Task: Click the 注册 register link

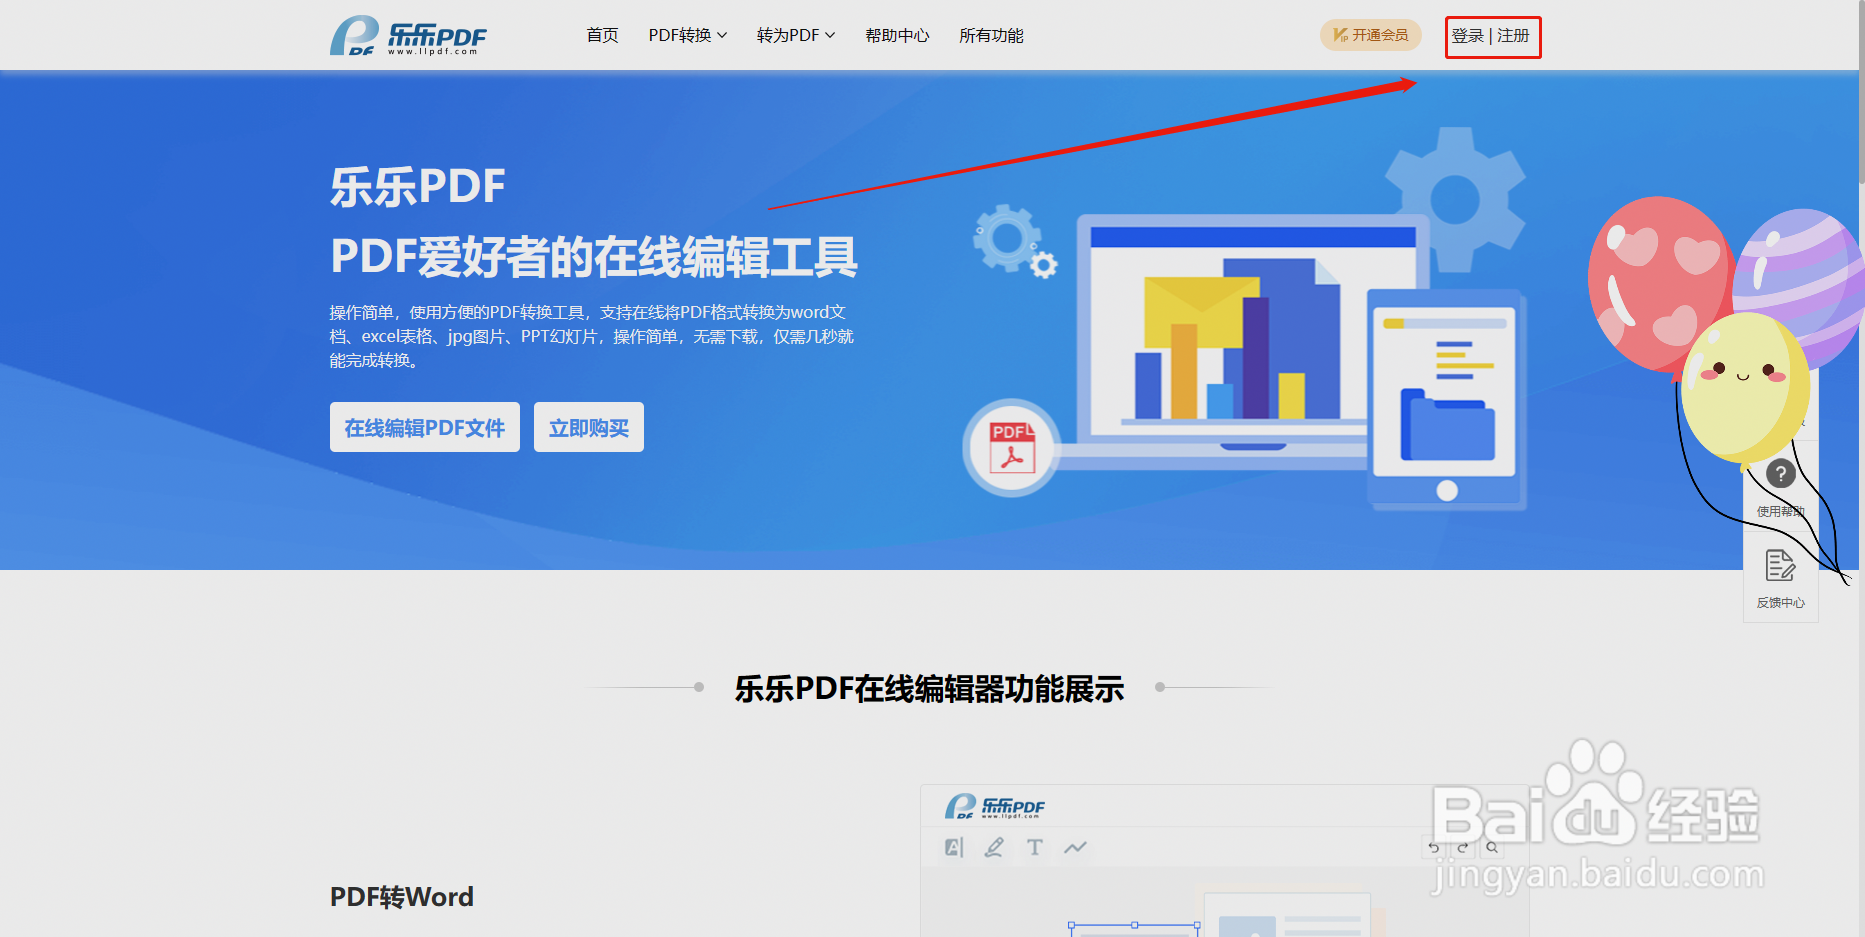Action: (1513, 36)
